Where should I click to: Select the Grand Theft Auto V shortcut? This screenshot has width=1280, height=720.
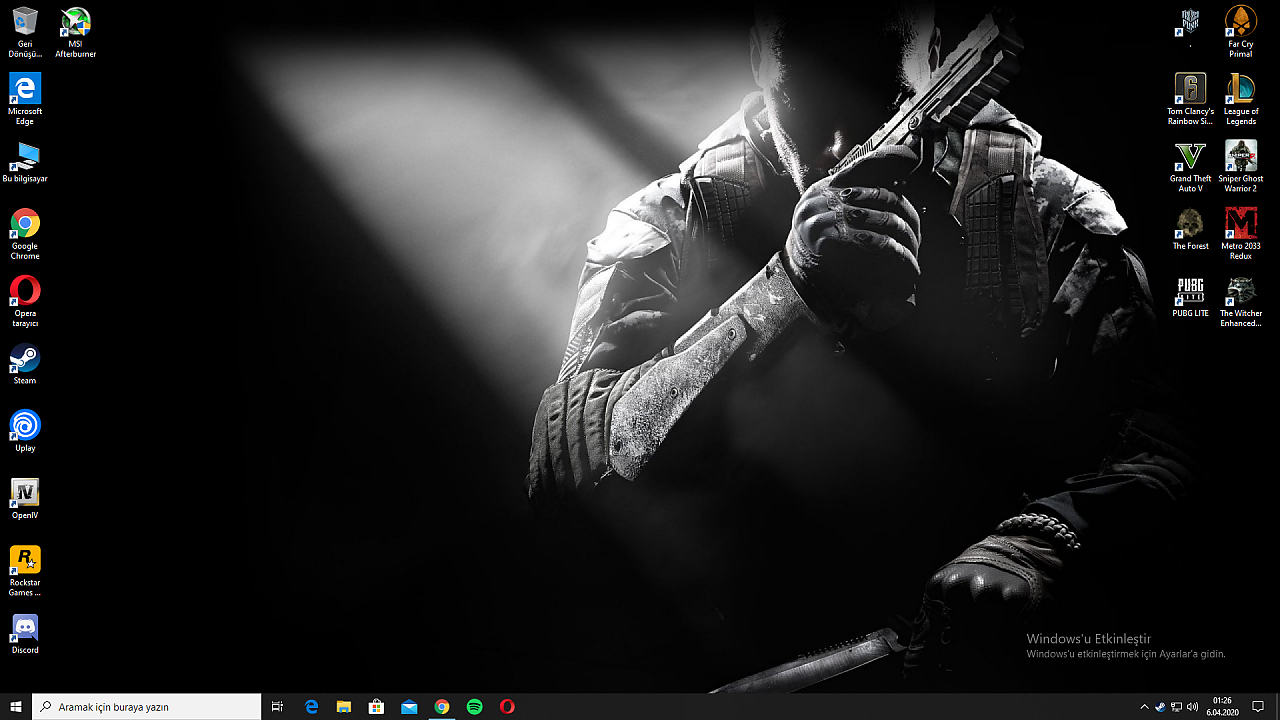click(1190, 166)
